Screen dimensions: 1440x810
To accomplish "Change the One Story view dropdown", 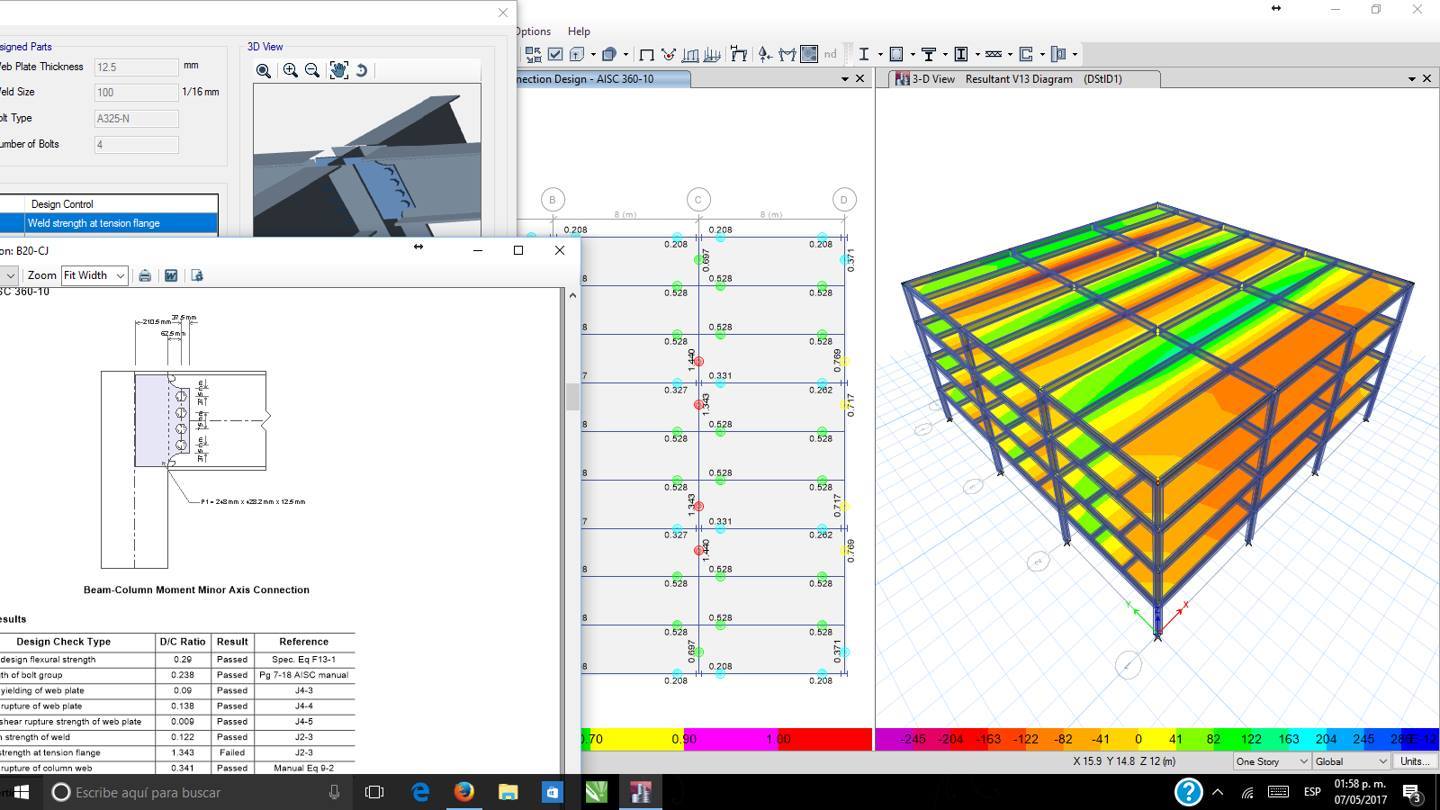I will click(x=1268, y=761).
